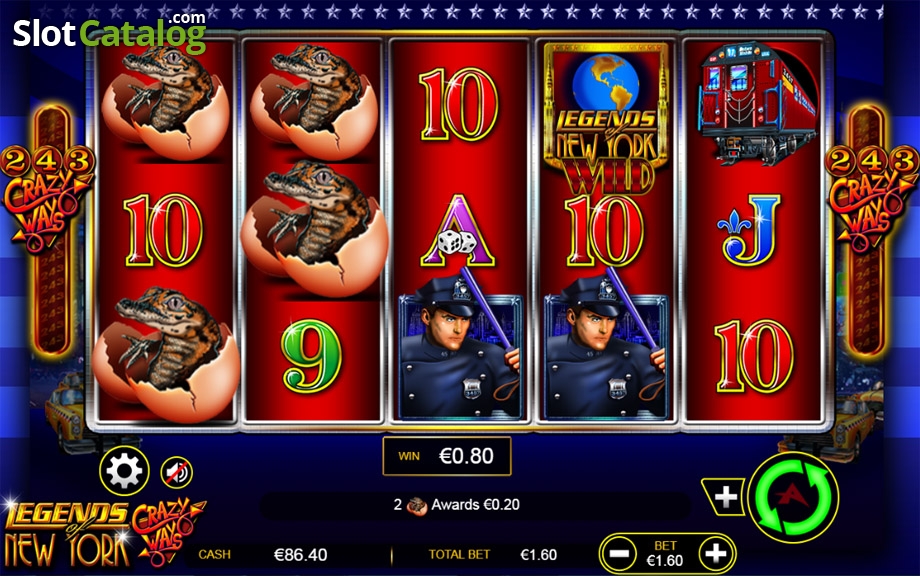This screenshot has height=576, width=920.
Task: Toggle the muted sound speaker icon
Action: pyautogui.click(x=176, y=472)
